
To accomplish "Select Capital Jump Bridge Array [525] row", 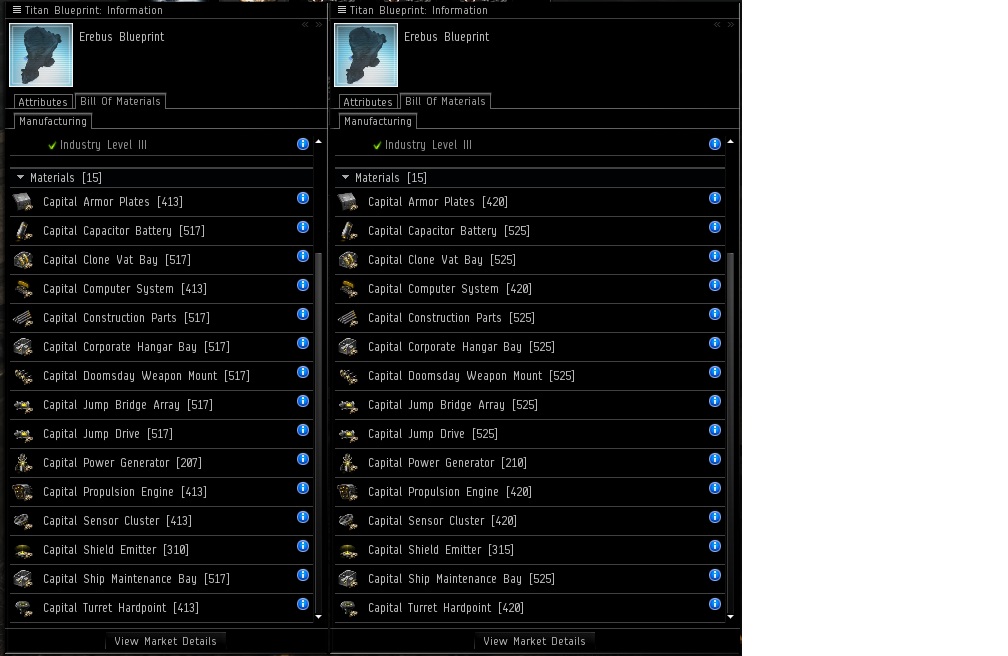I will tap(530, 405).
